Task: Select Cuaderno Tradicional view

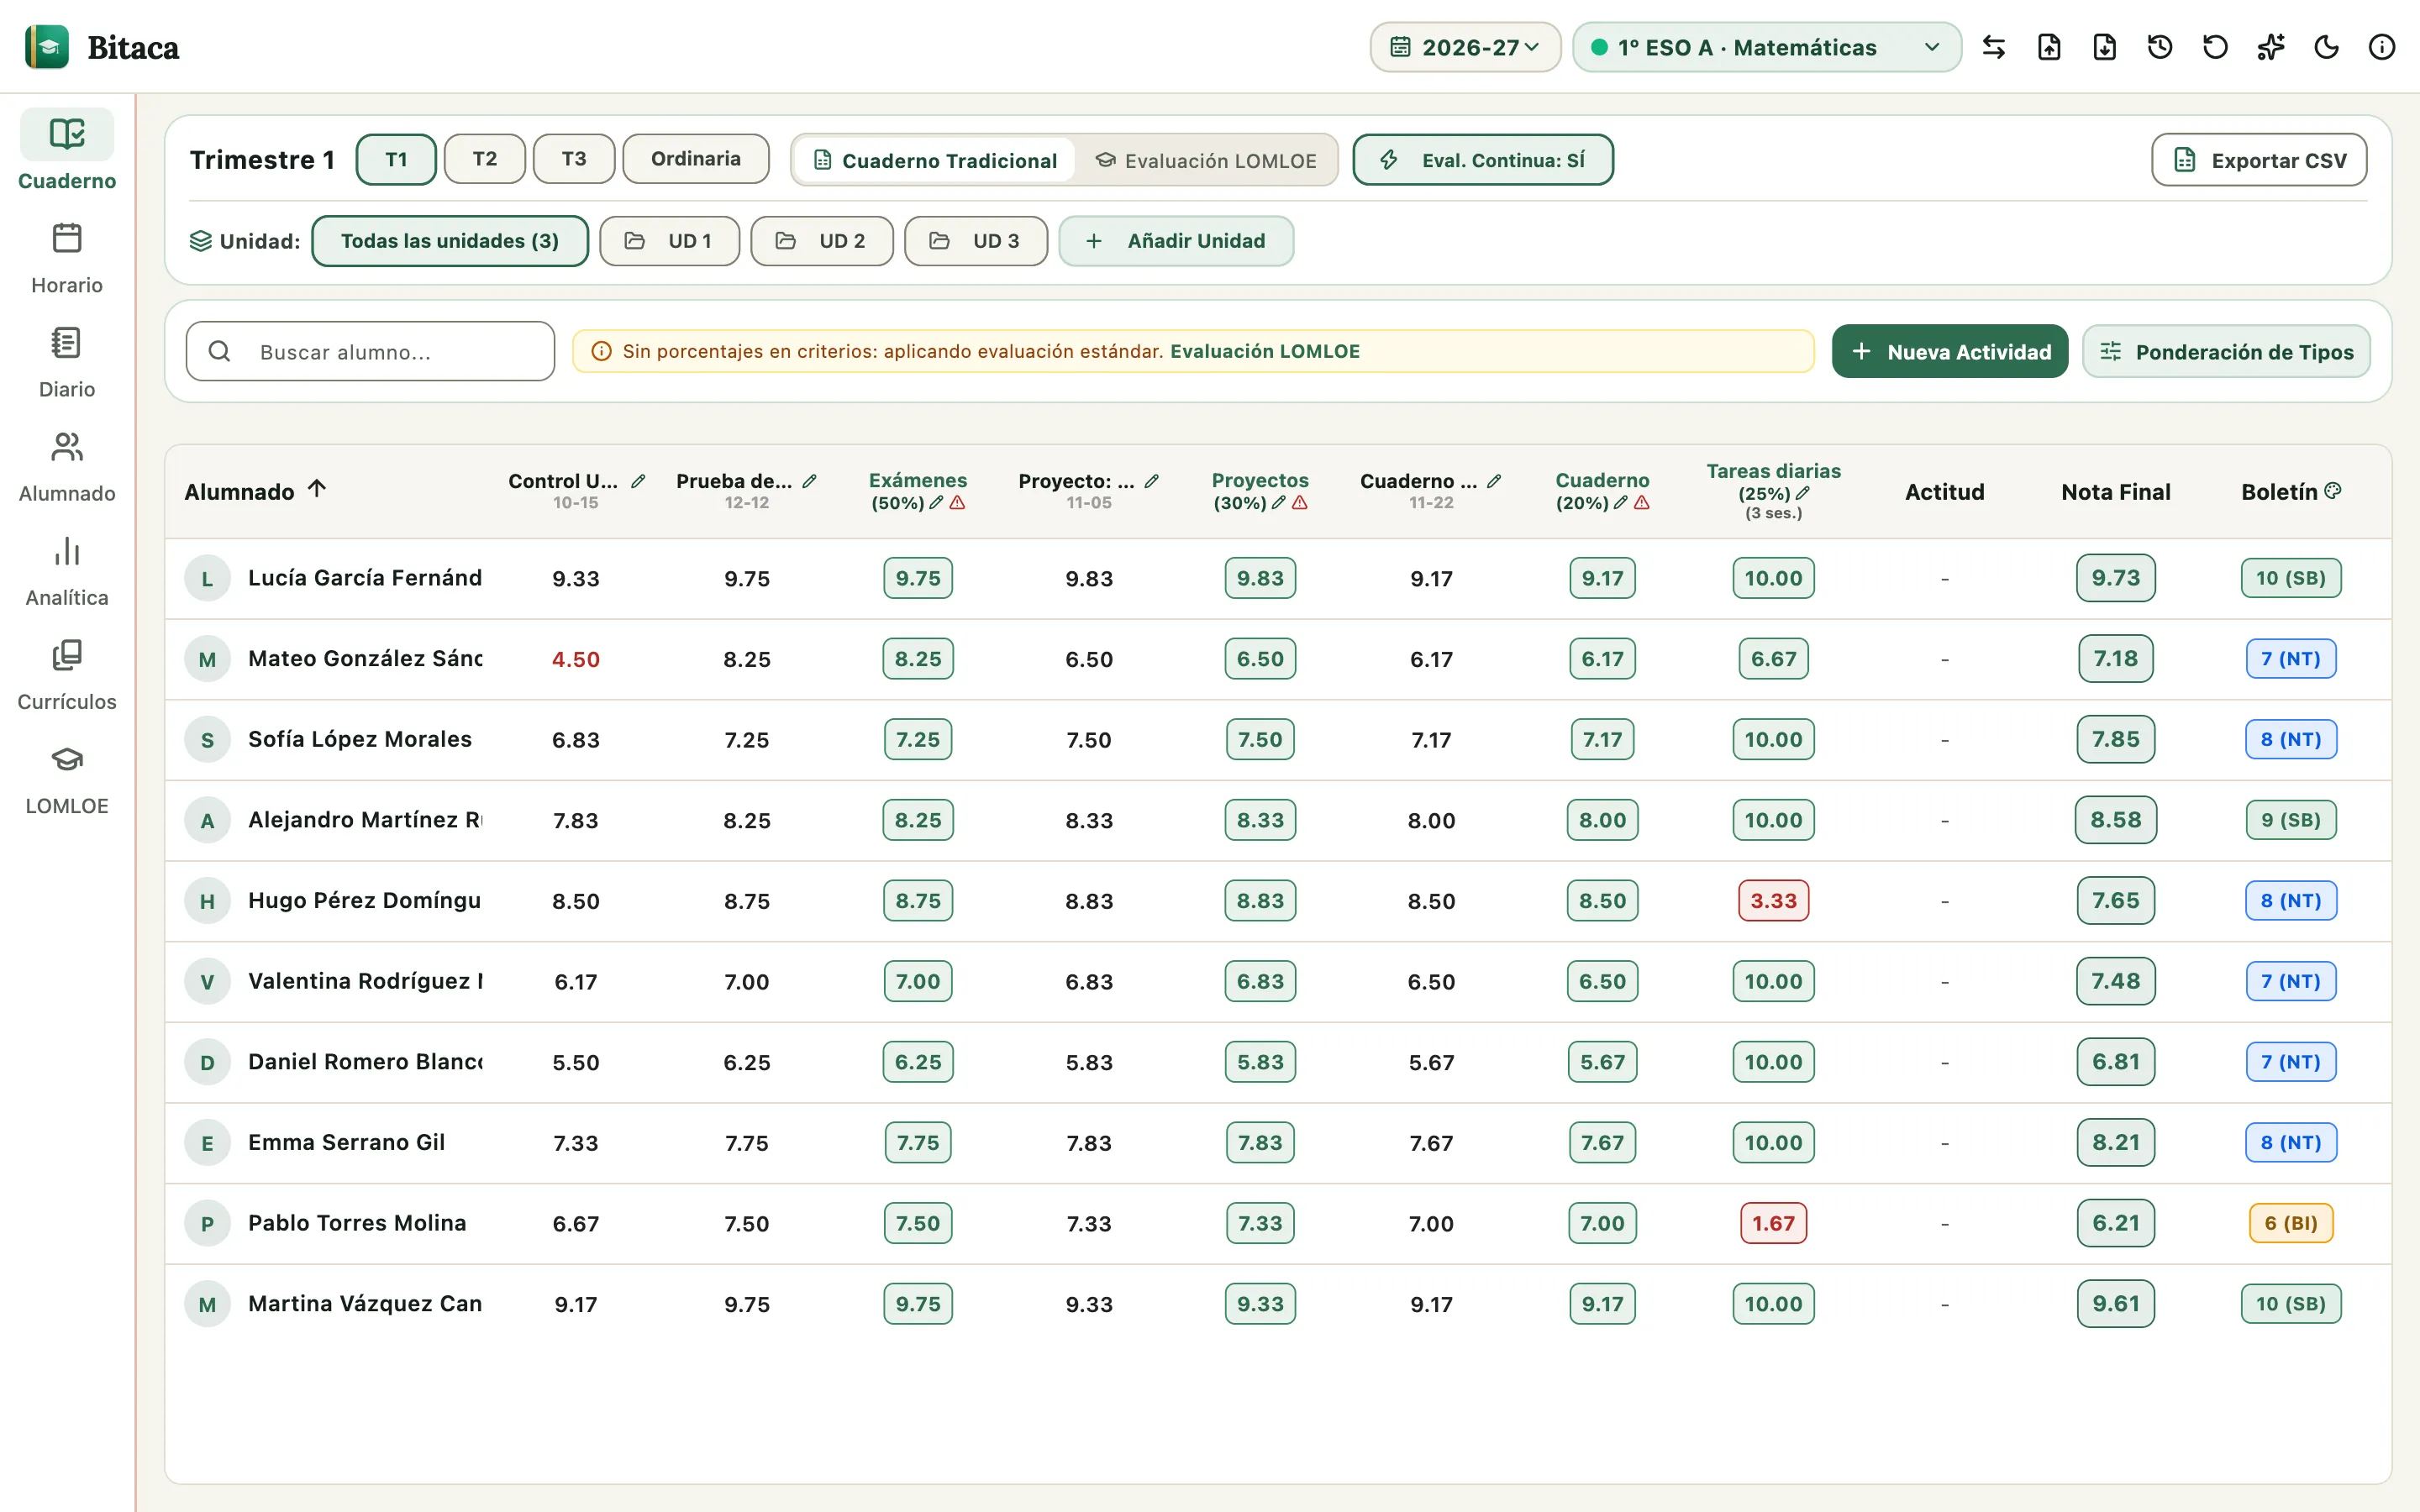Action: tap(935, 160)
